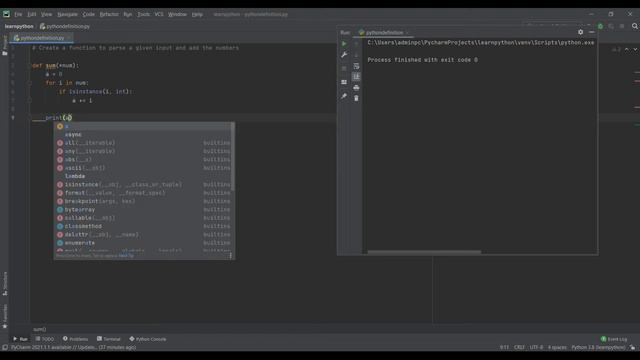This screenshot has height=360, width=640.
Task: Choose 'lambda' completion suggestion
Action: (143, 176)
